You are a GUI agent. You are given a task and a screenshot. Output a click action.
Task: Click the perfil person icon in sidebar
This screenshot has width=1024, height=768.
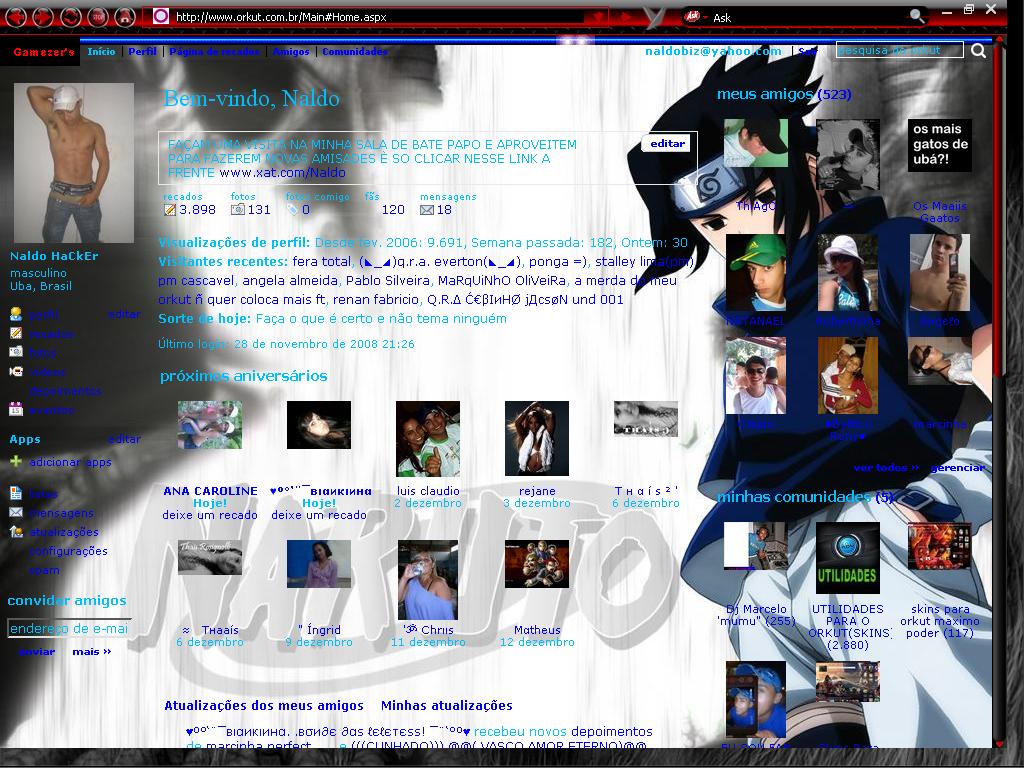pyautogui.click(x=16, y=314)
